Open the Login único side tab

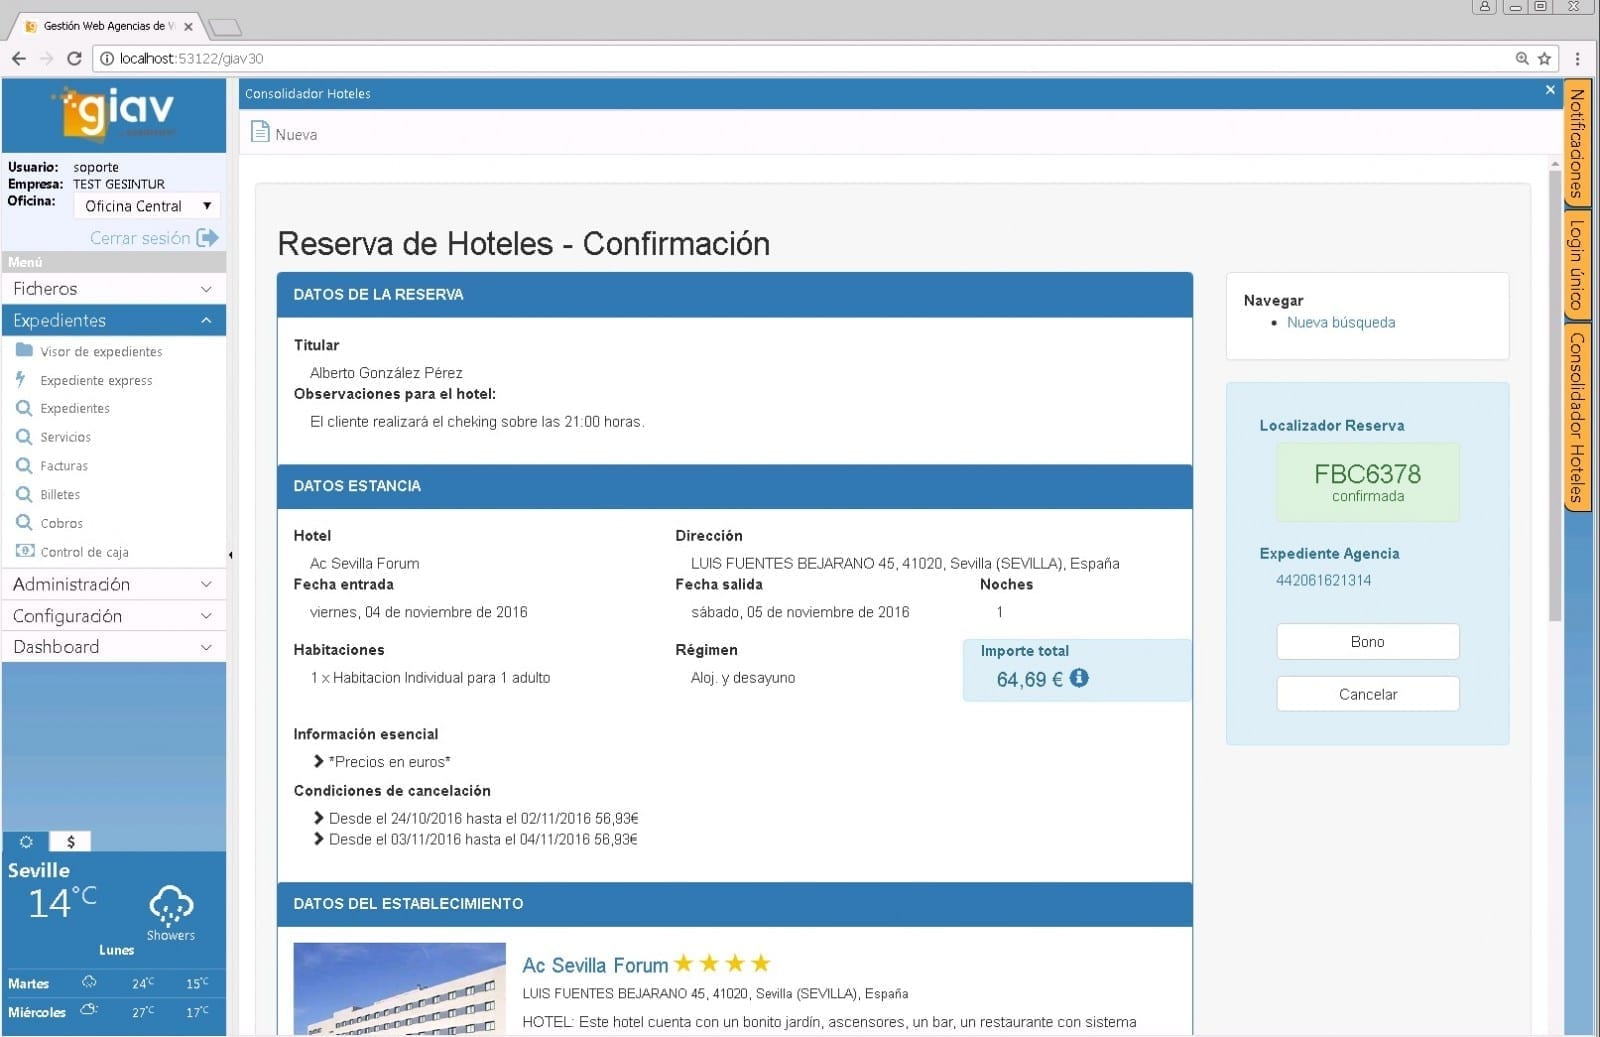click(1577, 265)
